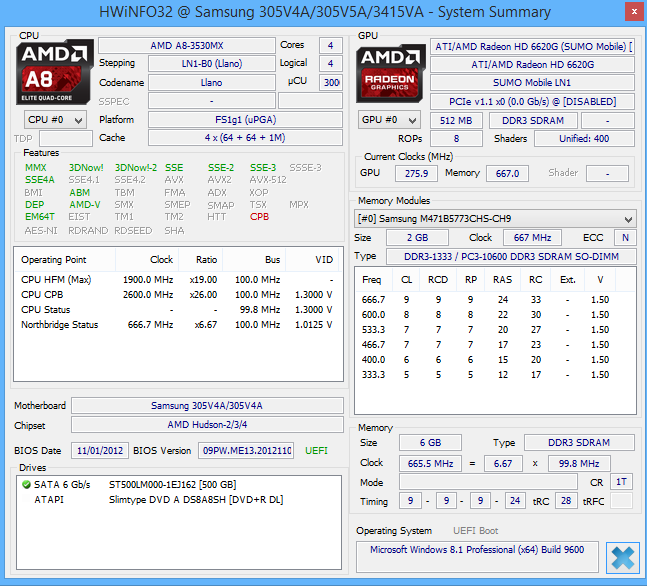Click the AMD A8-3530MX CPU name field
This screenshot has height=586, width=647.
[x=187, y=45]
